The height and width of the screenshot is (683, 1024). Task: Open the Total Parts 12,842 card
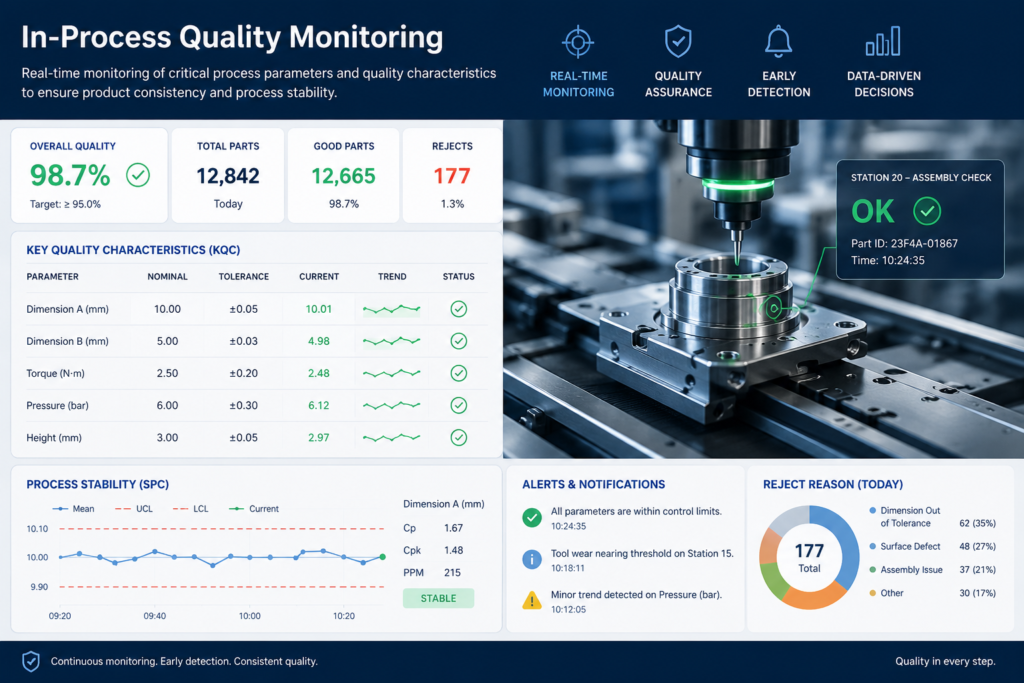[228, 175]
